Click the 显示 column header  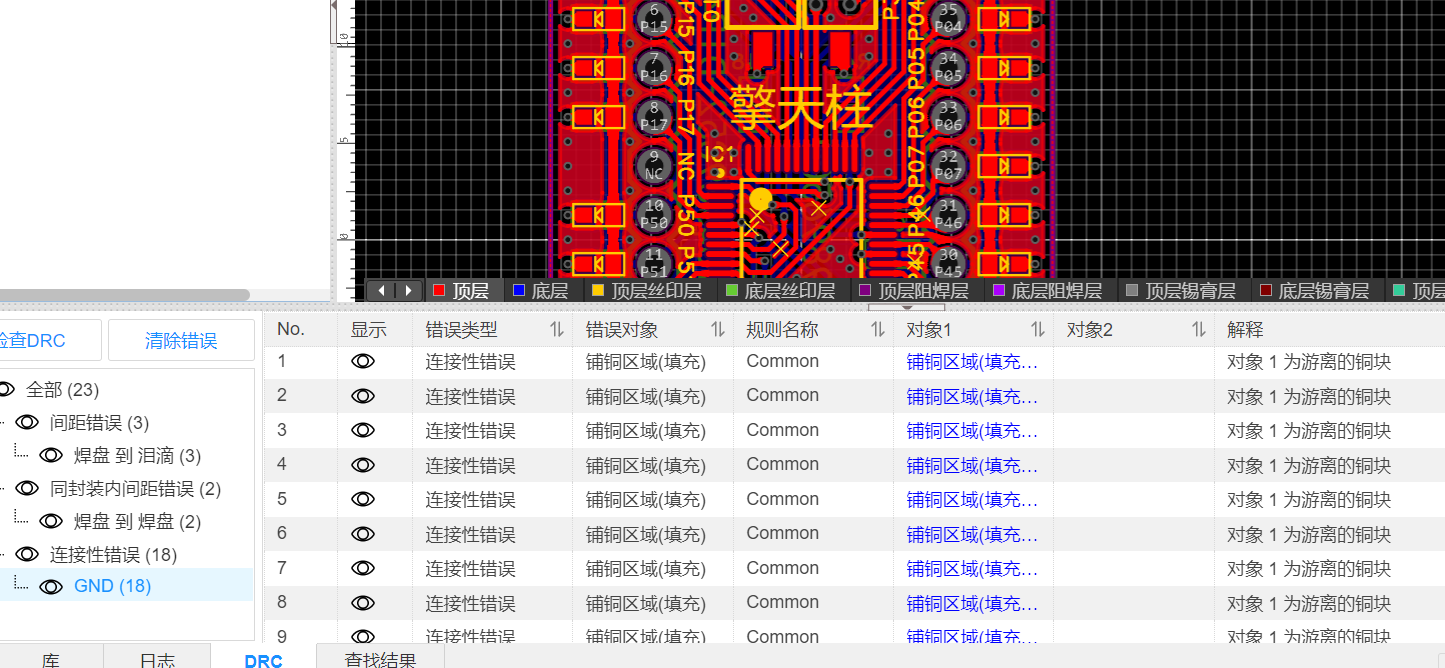[375, 329]
